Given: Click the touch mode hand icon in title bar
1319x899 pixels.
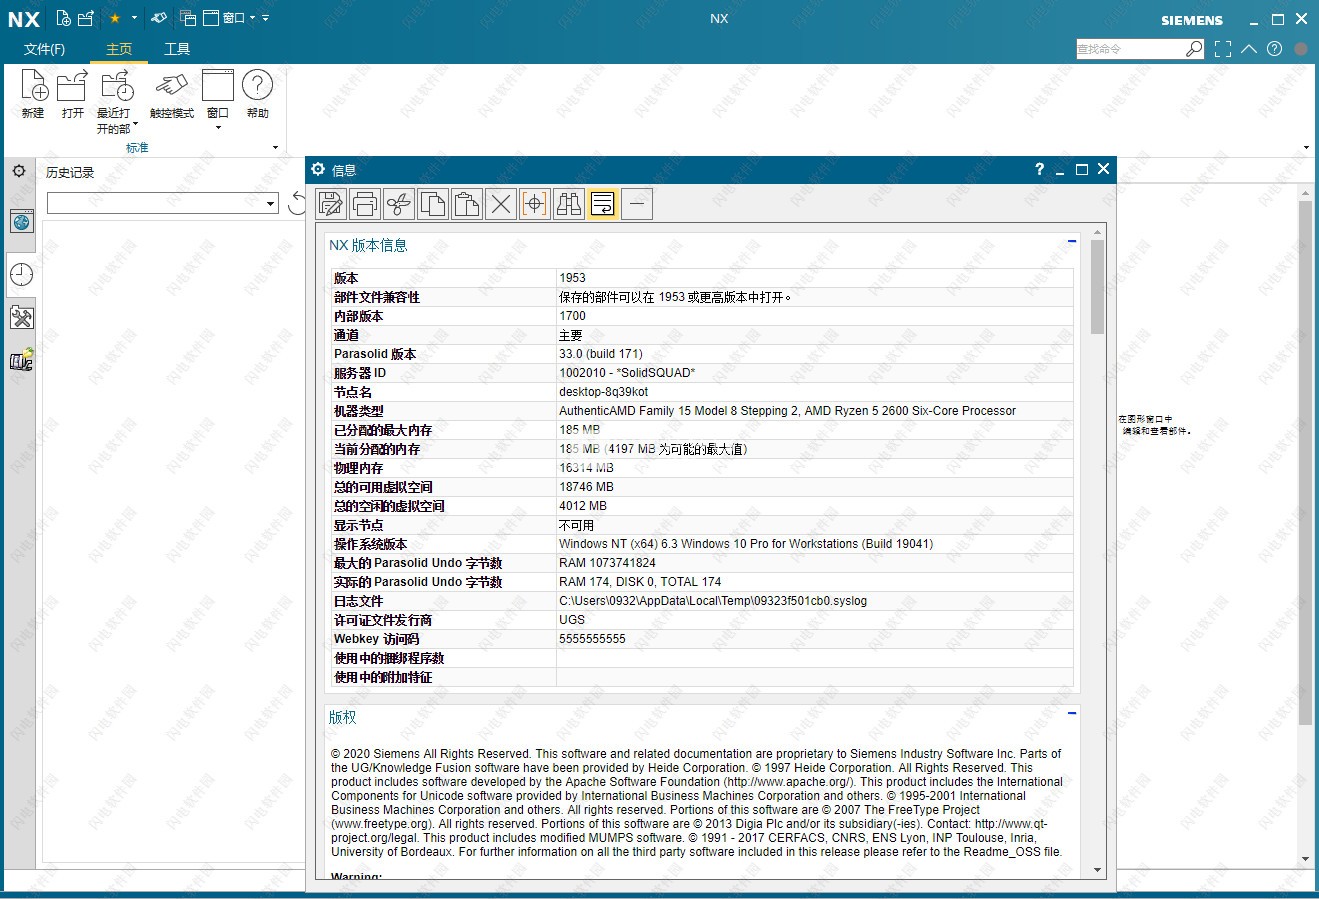Looking at the screenshot, I should (x=158, y=18).
